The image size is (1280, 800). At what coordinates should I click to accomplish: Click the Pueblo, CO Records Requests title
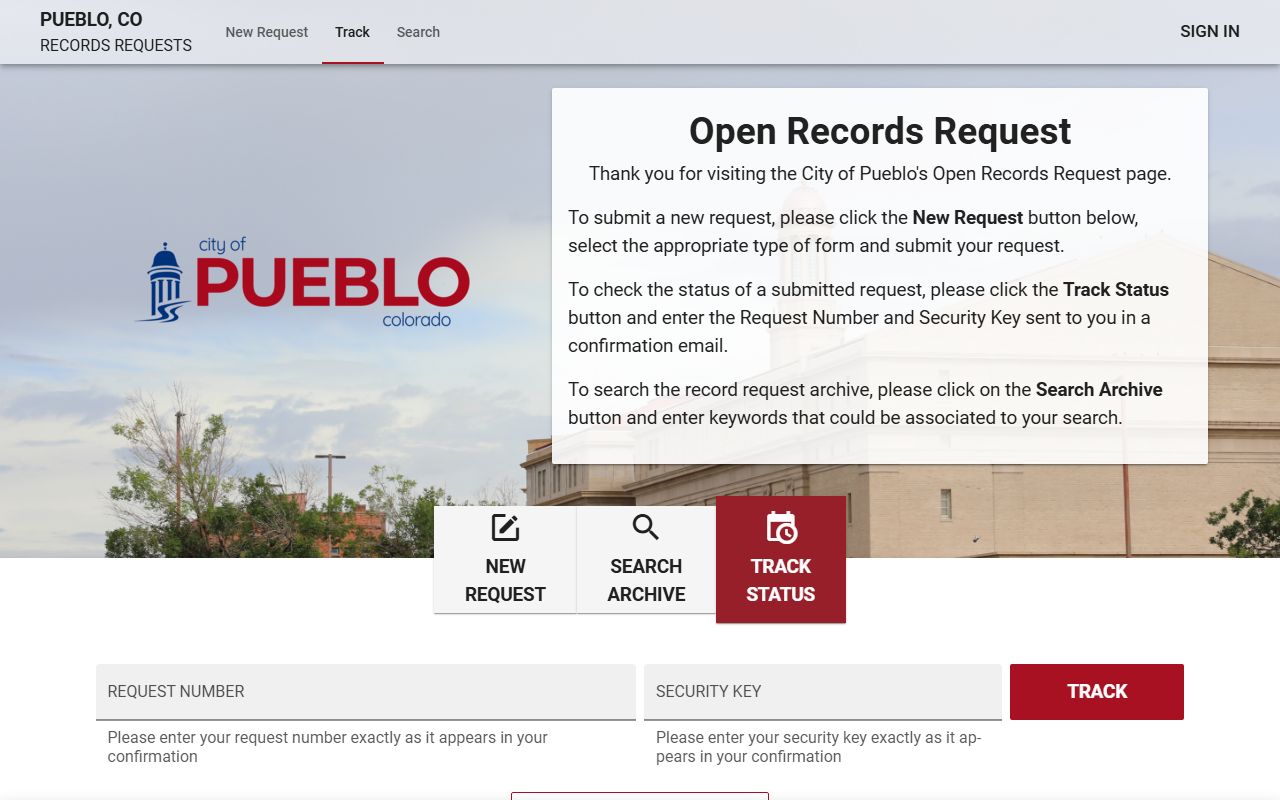(116, 32)
